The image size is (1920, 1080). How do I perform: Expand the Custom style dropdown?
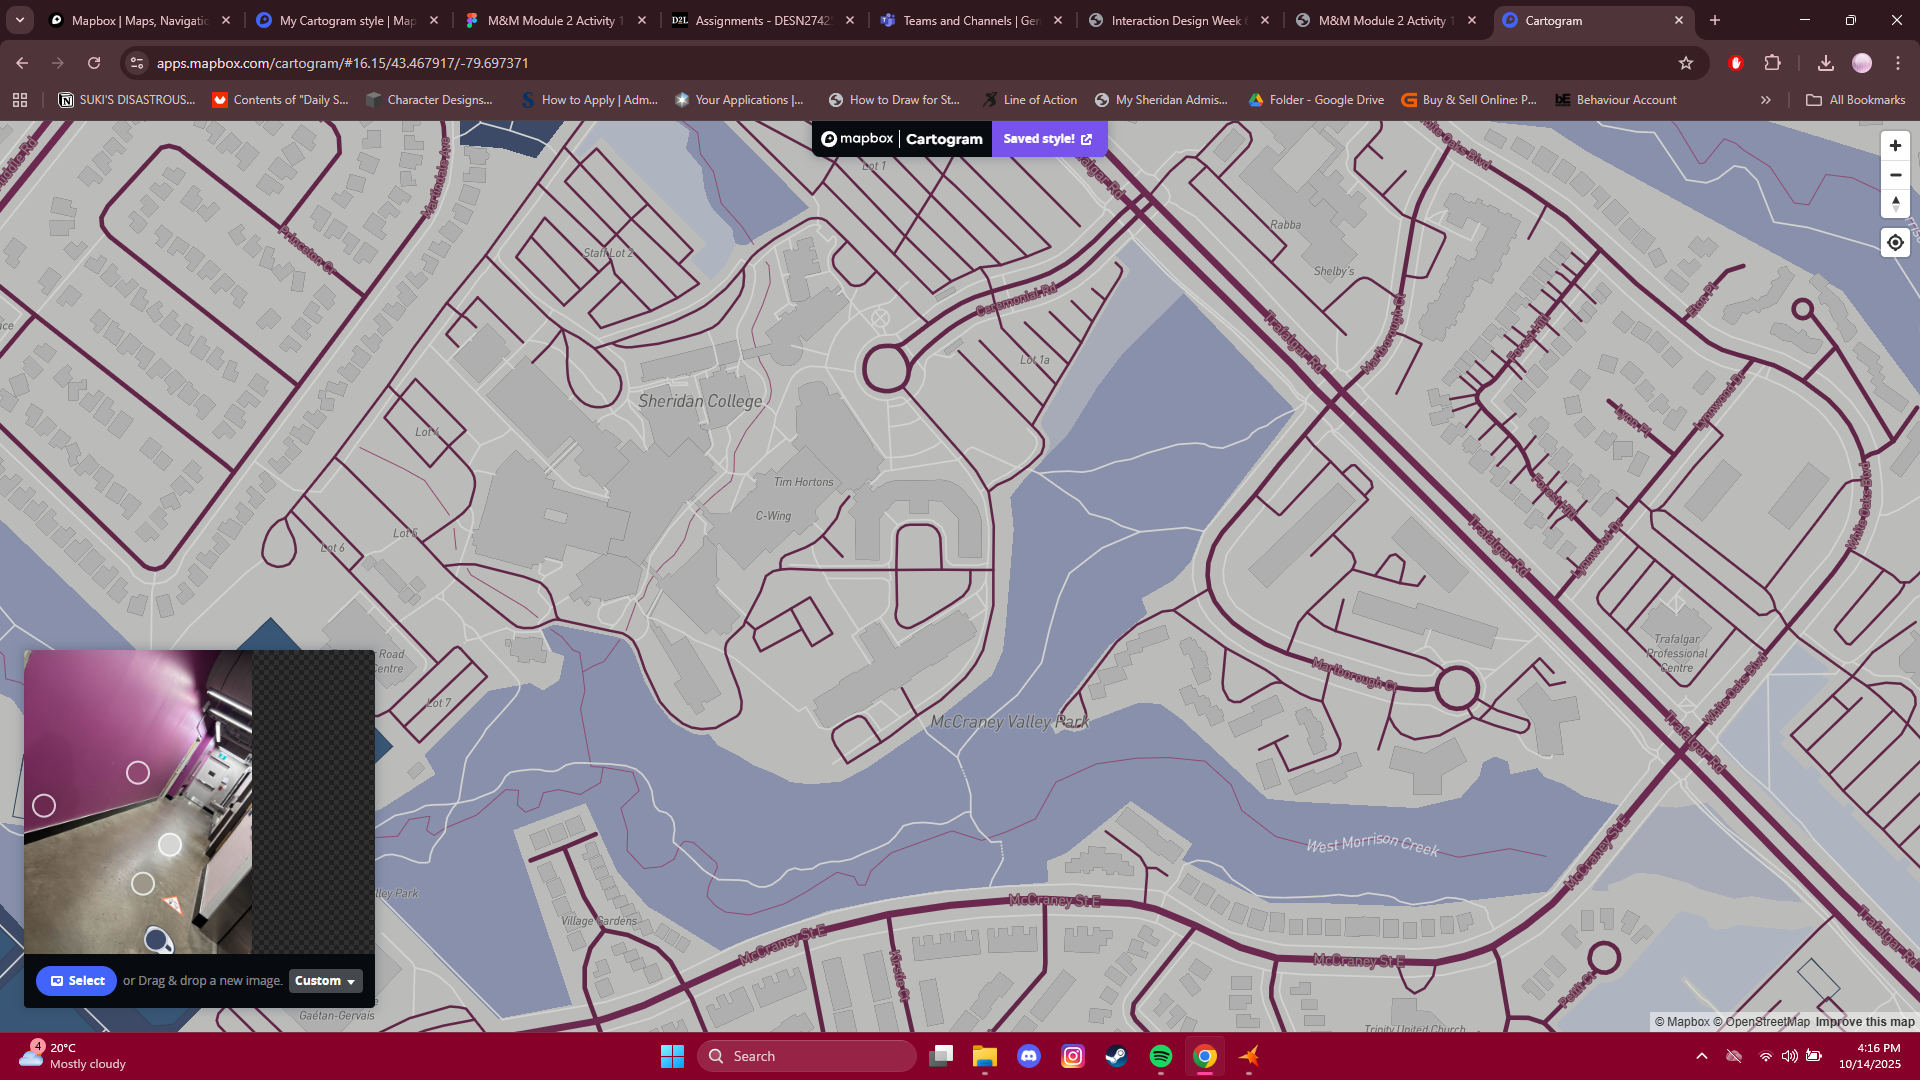[325, 981]
